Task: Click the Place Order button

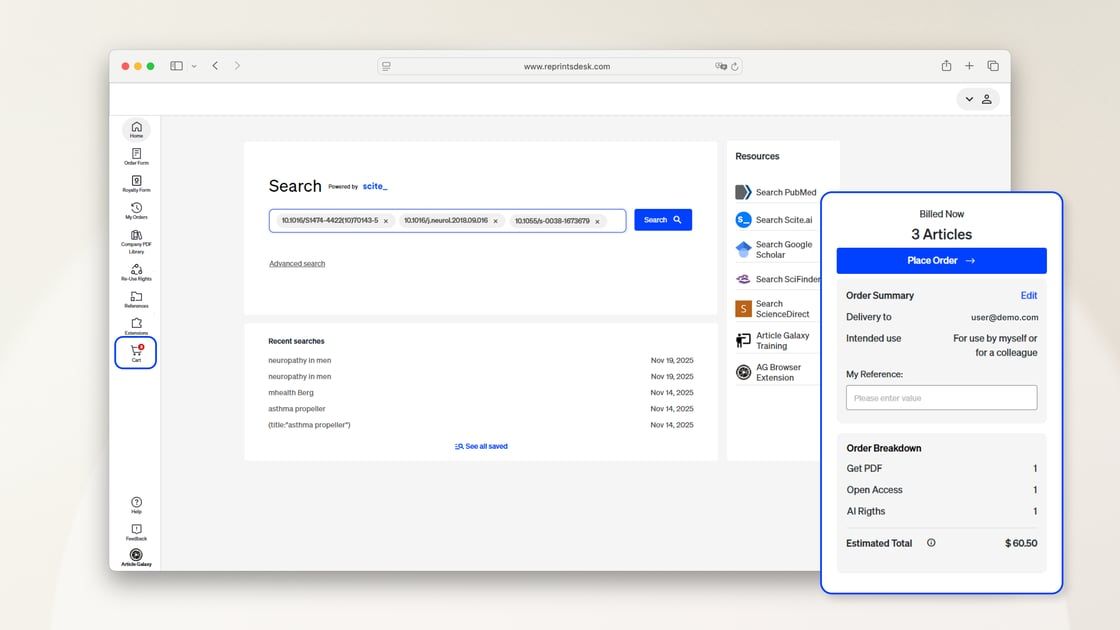Action: [x=941, y=261]
